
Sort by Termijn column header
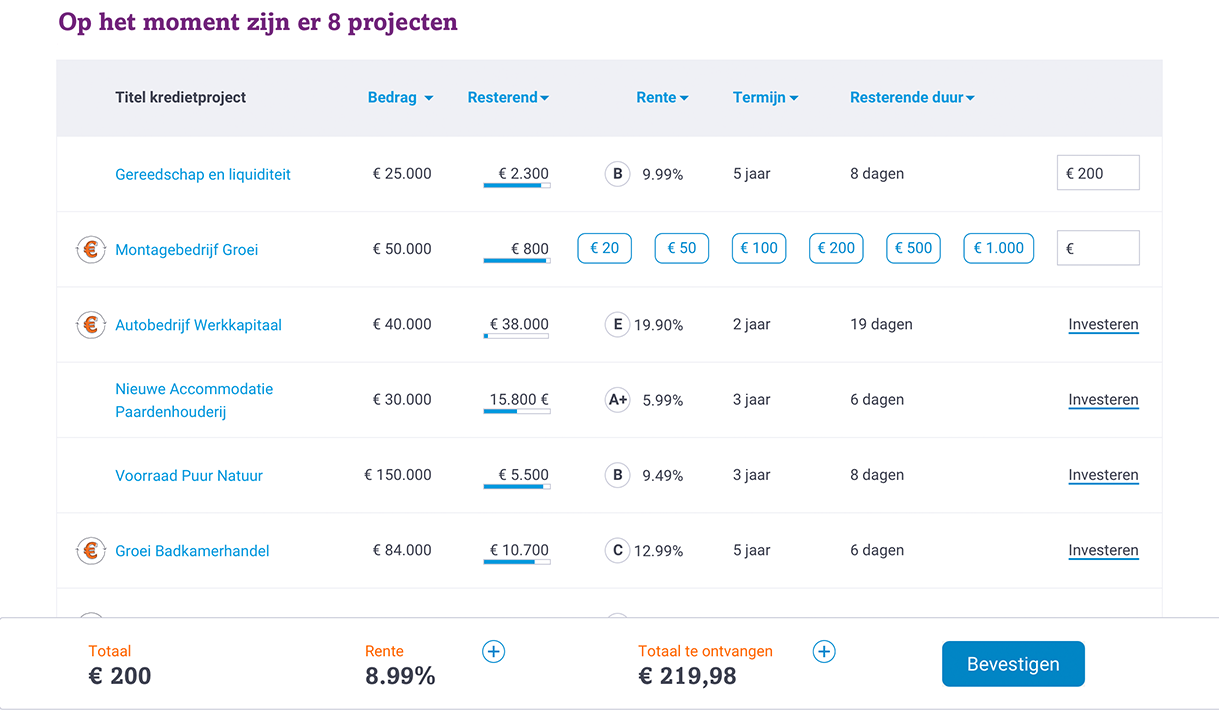pyautogui.click(x=765, y=98)
